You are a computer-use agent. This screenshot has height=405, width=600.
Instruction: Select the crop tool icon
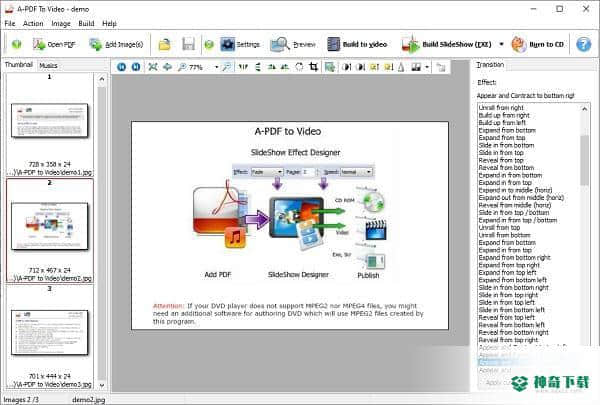point(313,67)
